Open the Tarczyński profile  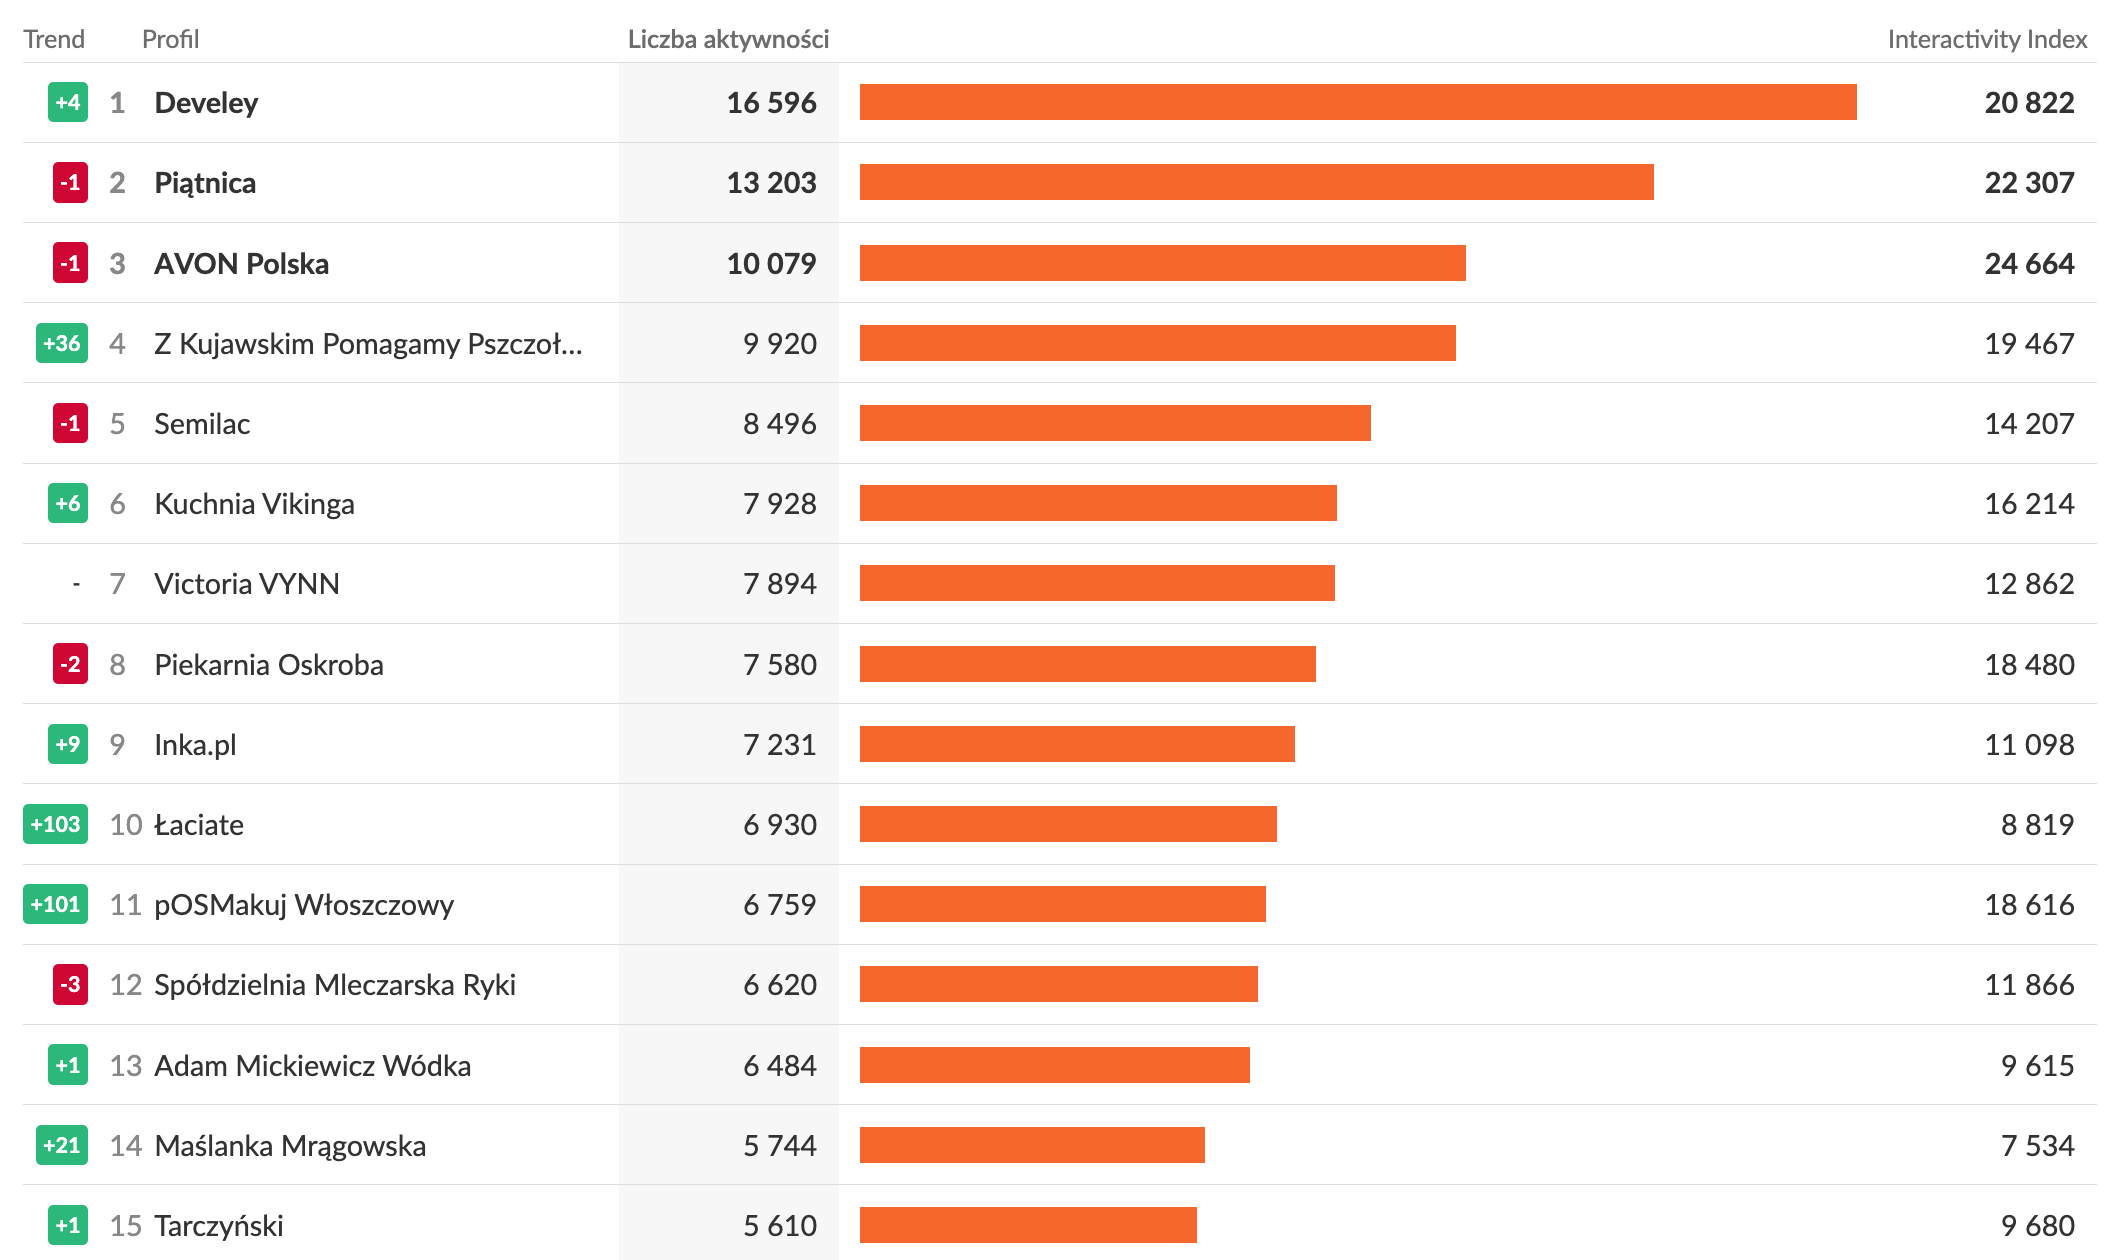click(219, 1226)
